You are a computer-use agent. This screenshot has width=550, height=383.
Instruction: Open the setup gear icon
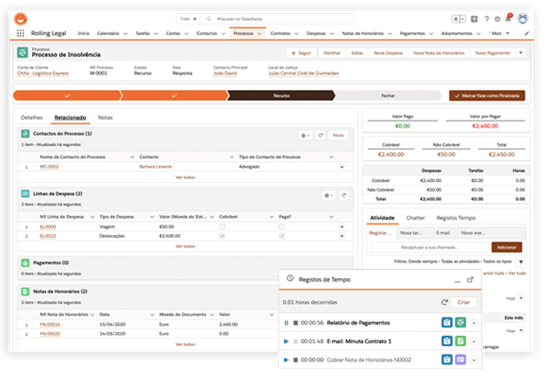[497, 19]
